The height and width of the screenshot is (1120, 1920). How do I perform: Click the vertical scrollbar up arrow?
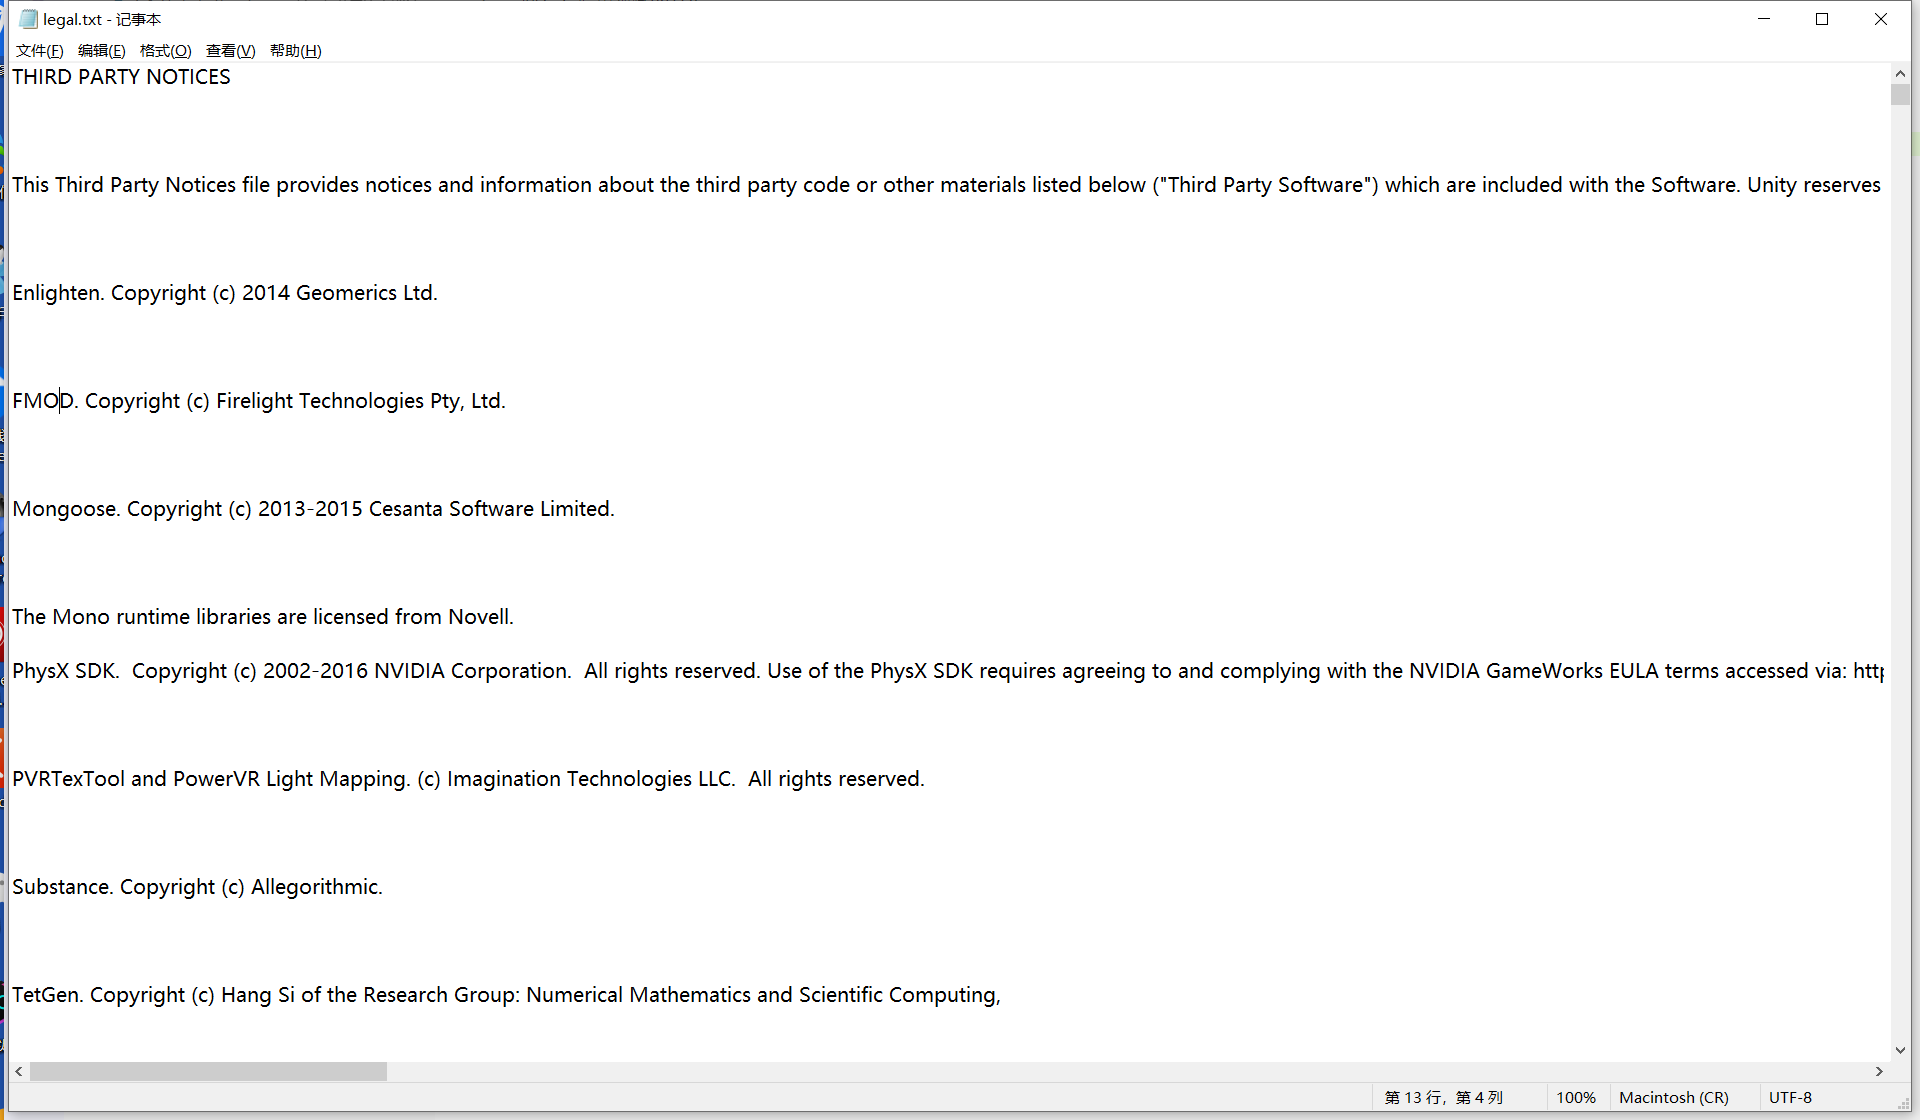1900,73
